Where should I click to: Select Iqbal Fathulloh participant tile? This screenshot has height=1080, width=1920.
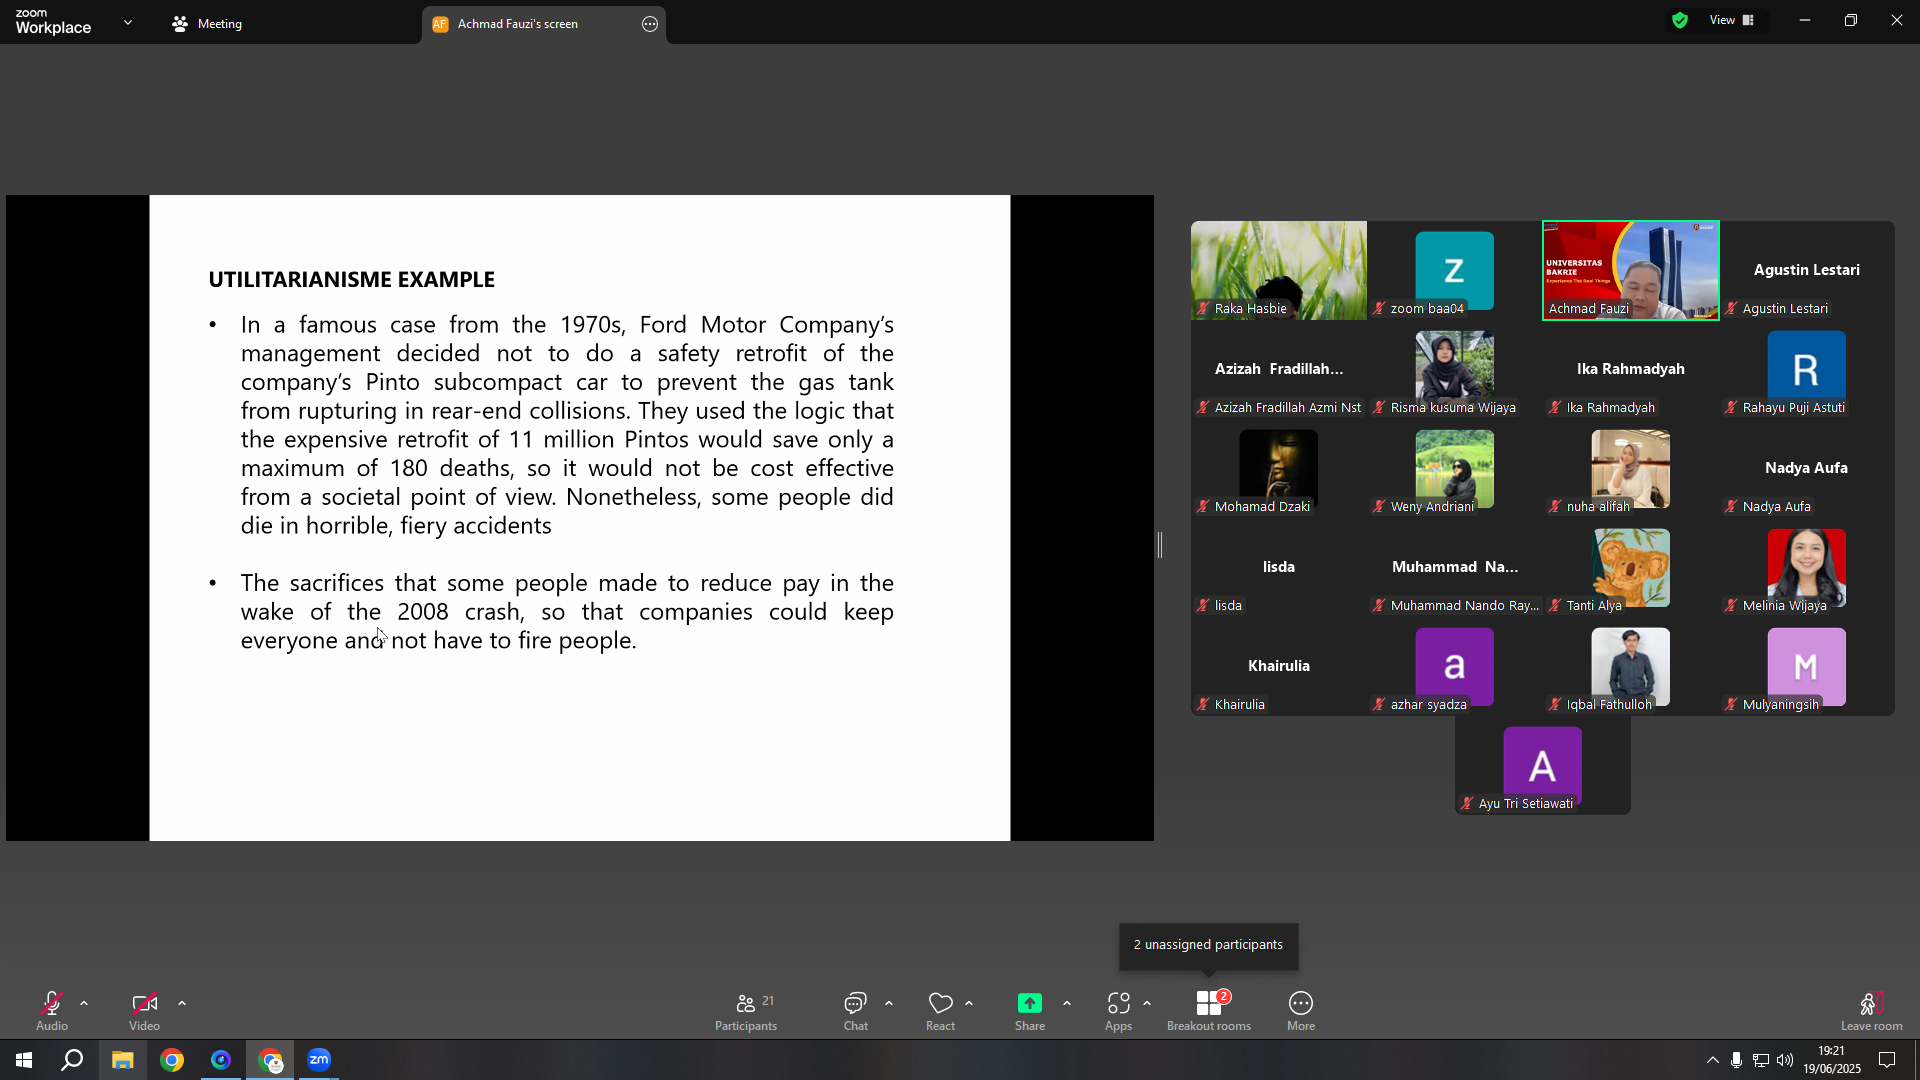click(1631, 666)
